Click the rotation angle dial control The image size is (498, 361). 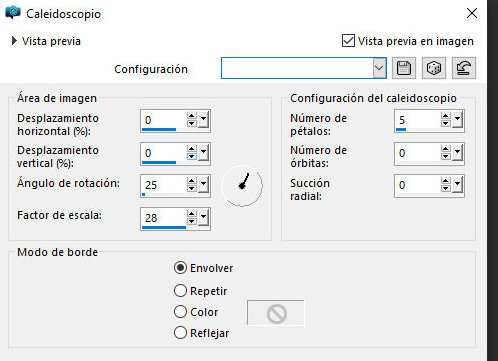pyautogui.click(x=242, y=185)
